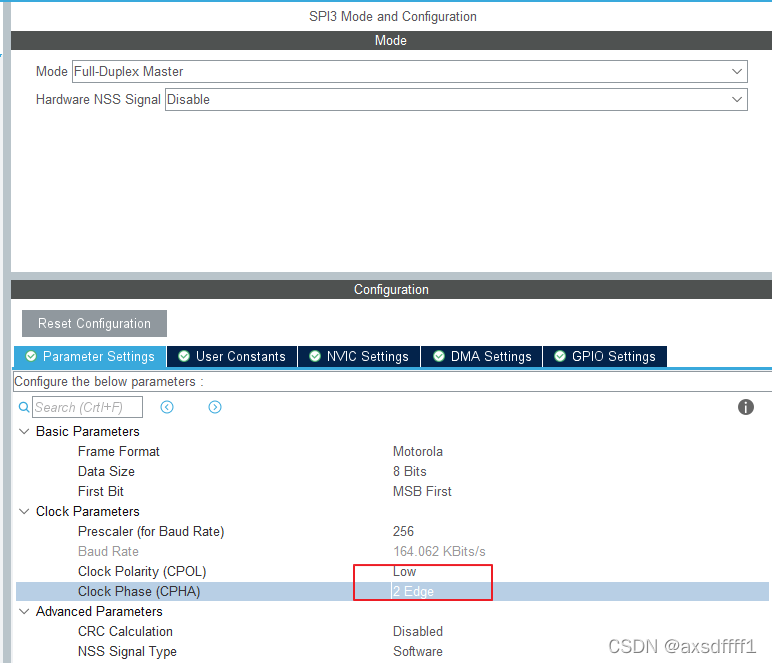Click the search magnifier icon
This screenshot has width=772, height=663.
24,407
